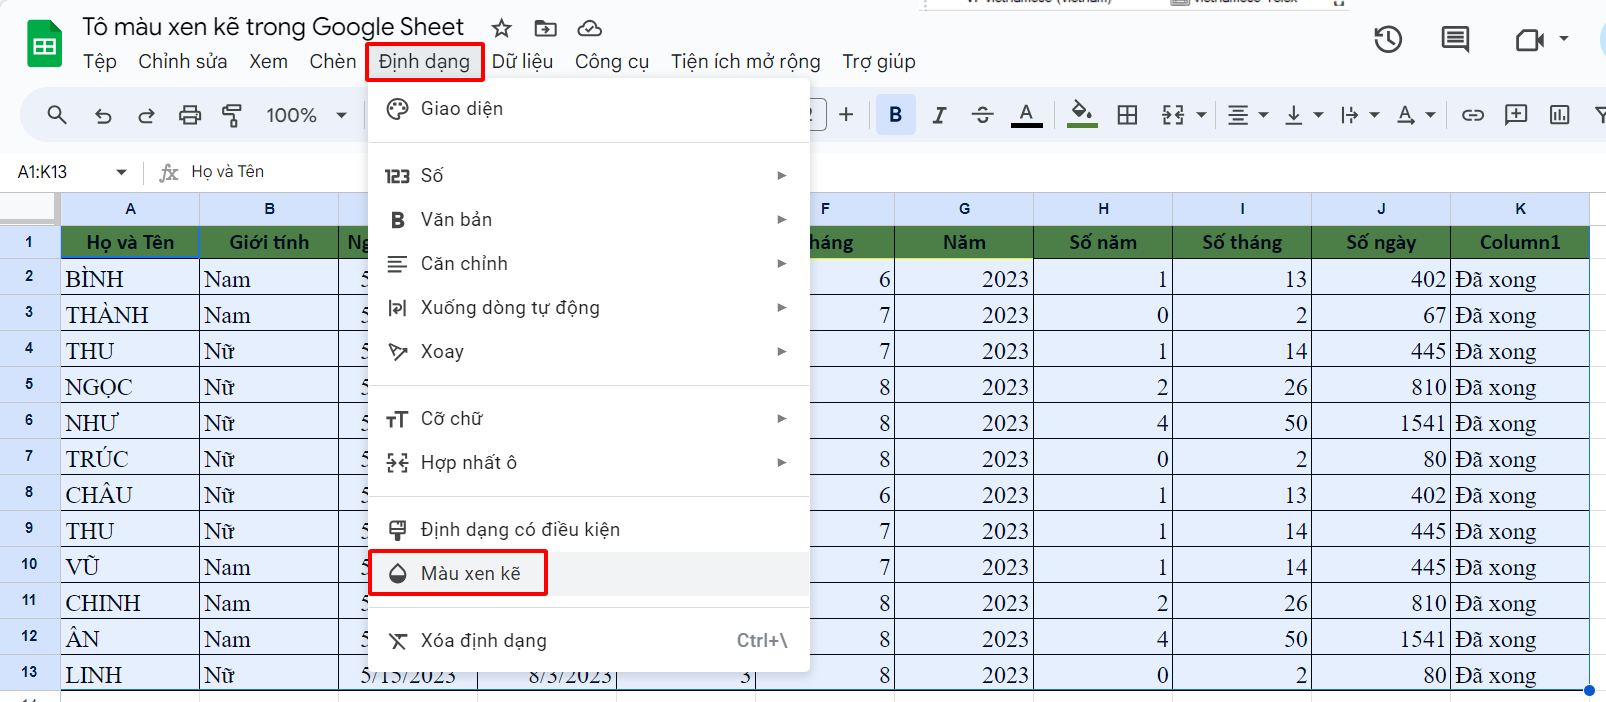This screenshot has width=1606, height=702.
Task: Star this spreadsheet document
Action: click(x=502, y=28)
